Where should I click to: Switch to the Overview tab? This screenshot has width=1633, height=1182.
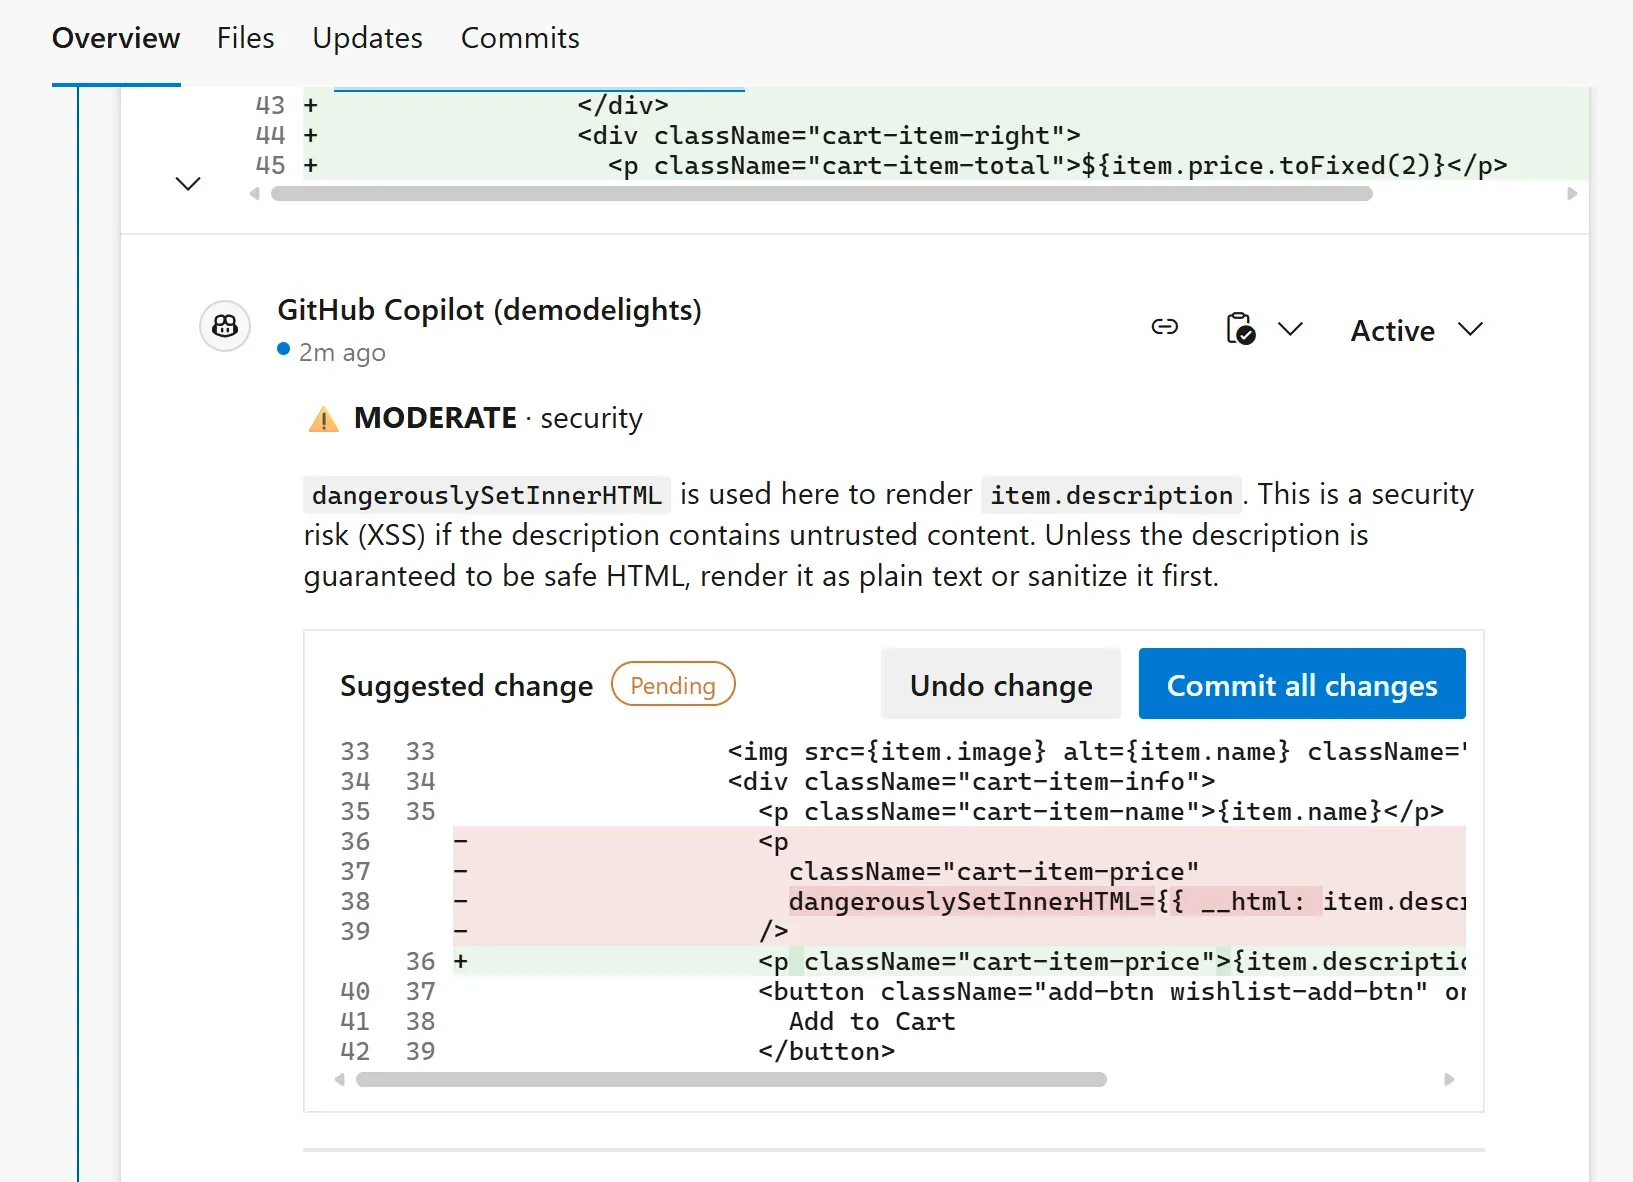pos(116,38)
